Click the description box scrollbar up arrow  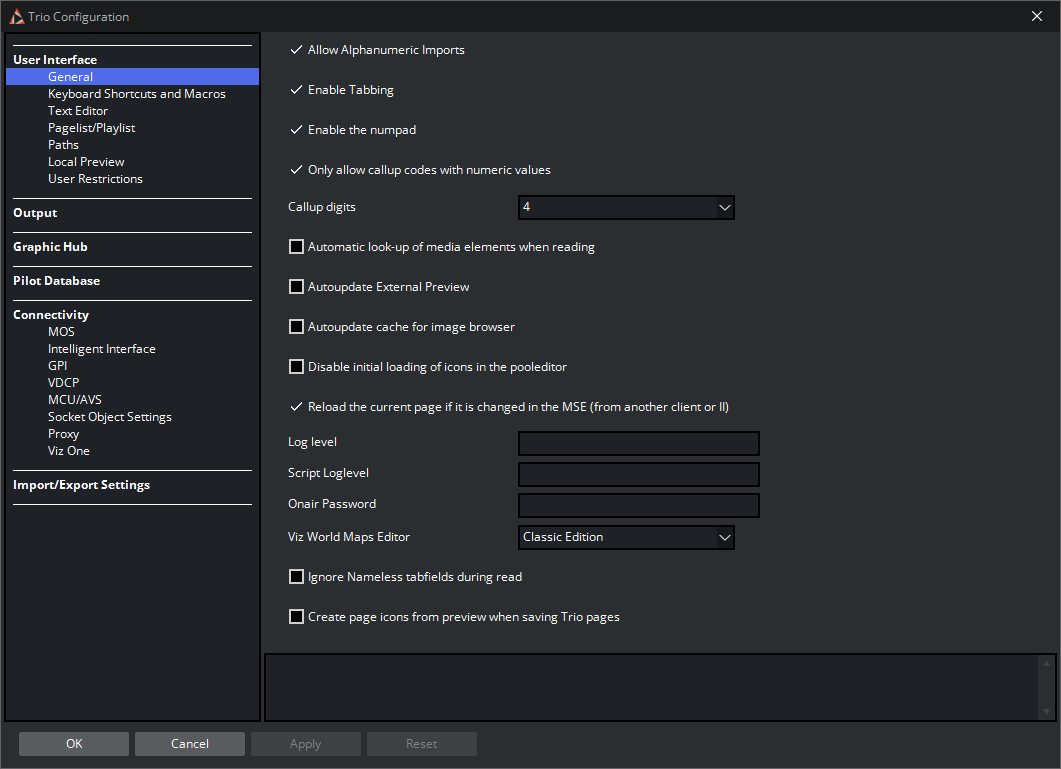tap(1046, 663)
